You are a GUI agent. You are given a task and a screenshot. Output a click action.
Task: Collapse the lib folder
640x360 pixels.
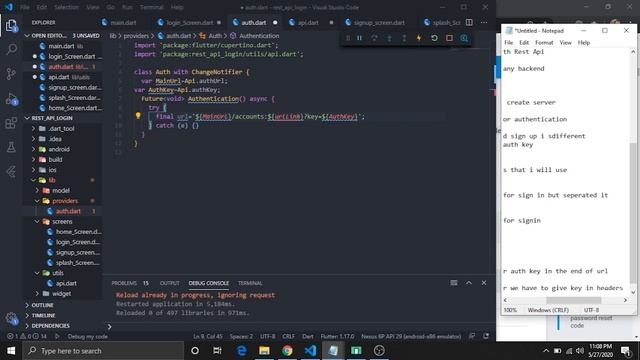(x=33, y=180)
